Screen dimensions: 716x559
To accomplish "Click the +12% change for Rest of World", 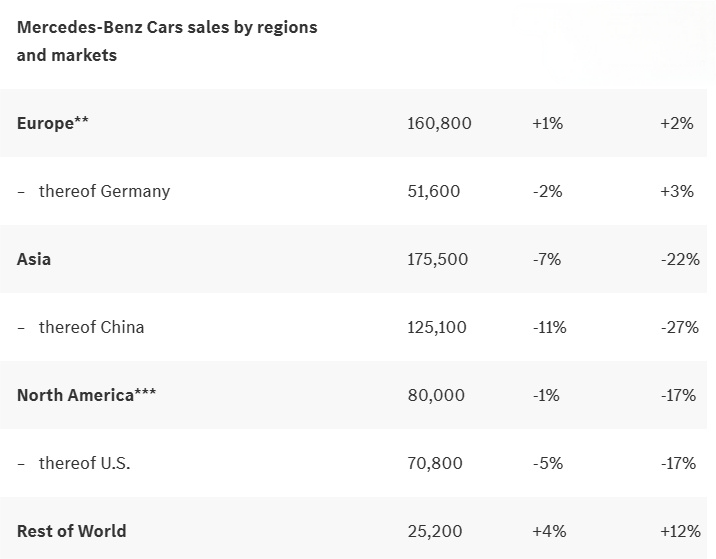I will click(678, 530).
